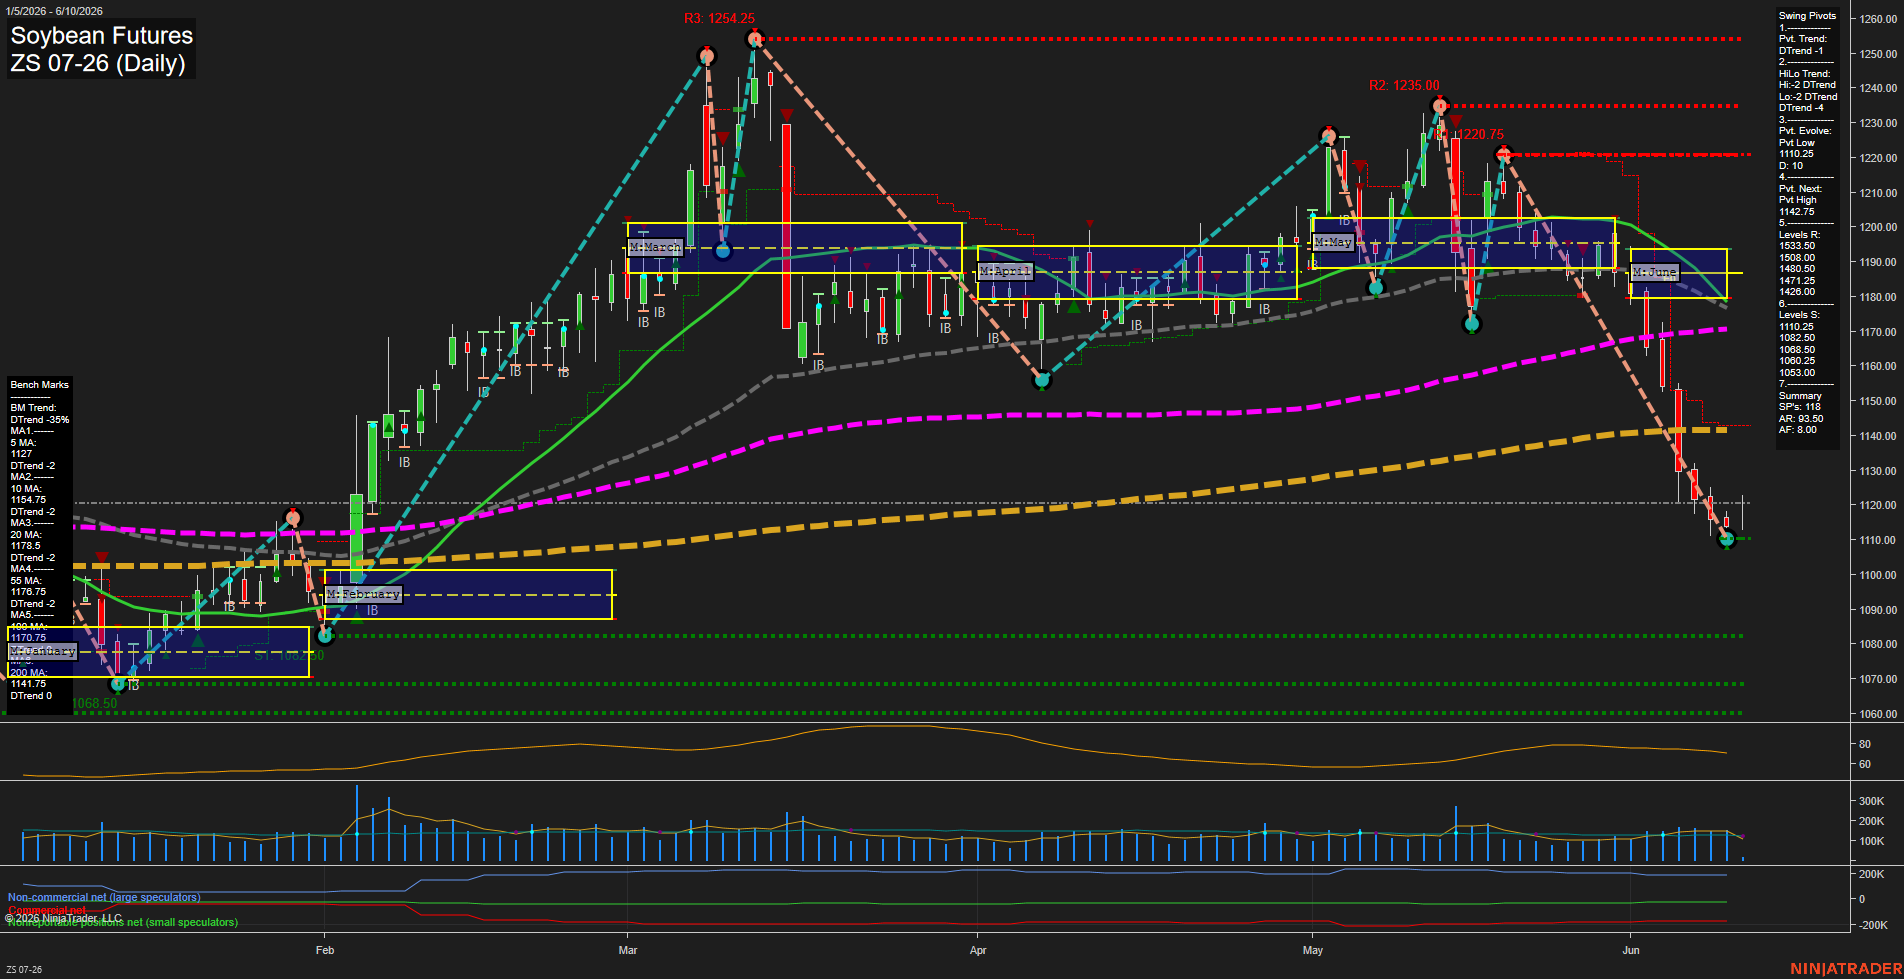
Task: Click the 5 MA value 1127
Action: [x=22, y=454]
